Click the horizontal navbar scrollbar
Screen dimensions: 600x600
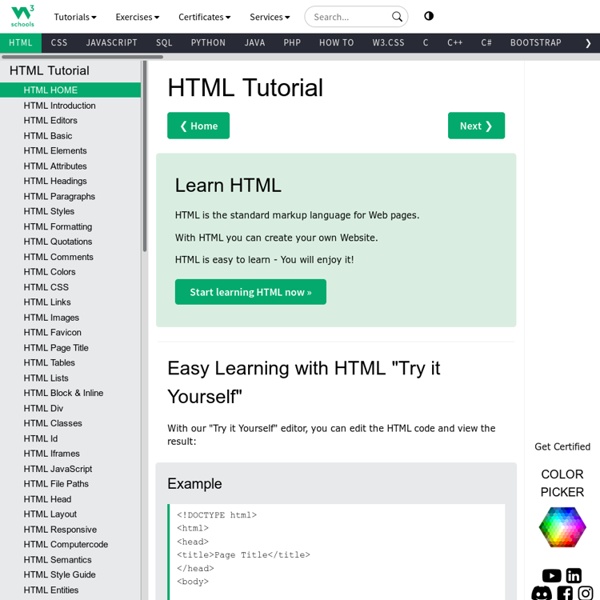coord(83,57)
